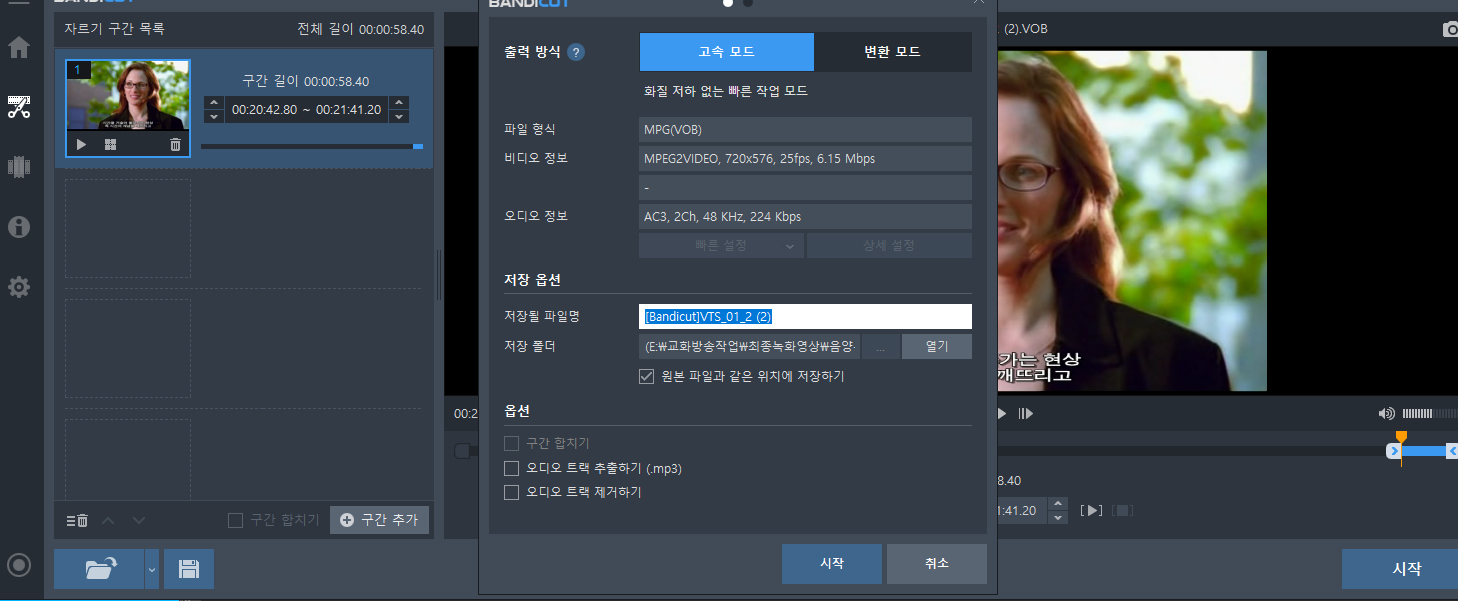The height and width of the screenshot is (601, 1458).
Task: Open the 빠른 설정 dropdown
Action: point(721,245)
